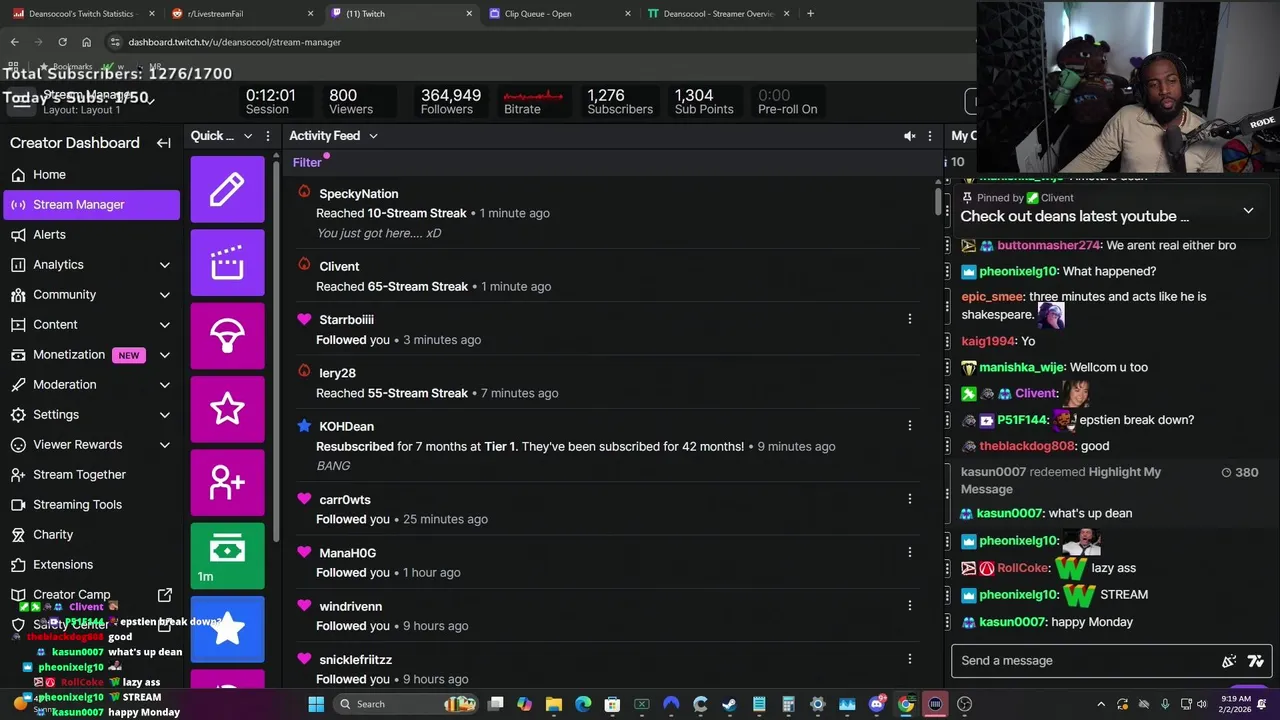
Task: Open Extensions in the sidebar
Action: coord(91,565)
